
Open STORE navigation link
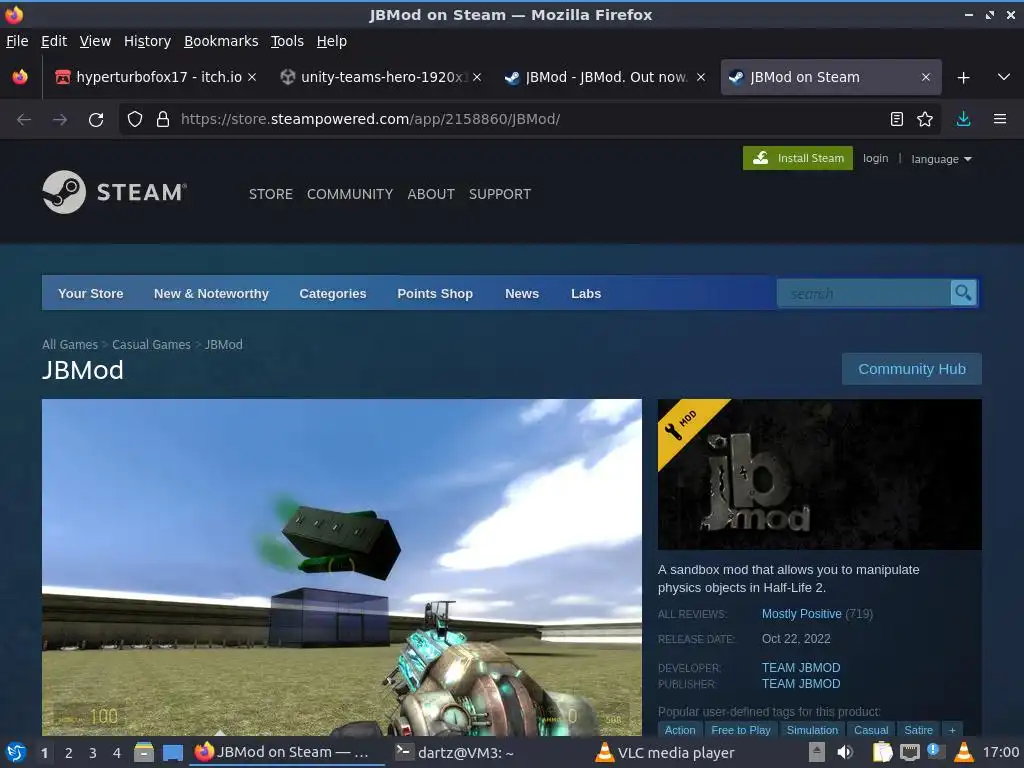pos(270,194)
